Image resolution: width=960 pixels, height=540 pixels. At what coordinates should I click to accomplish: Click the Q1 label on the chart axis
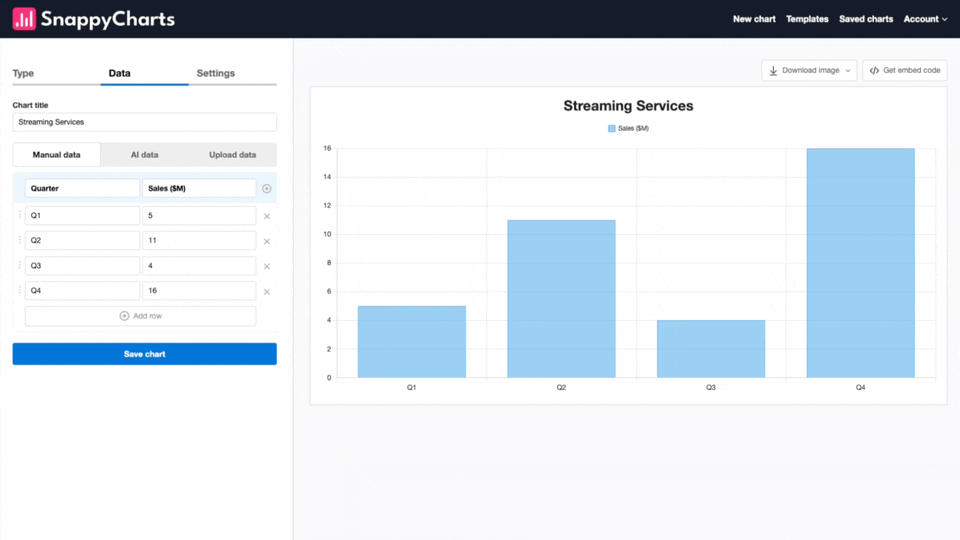411,388
